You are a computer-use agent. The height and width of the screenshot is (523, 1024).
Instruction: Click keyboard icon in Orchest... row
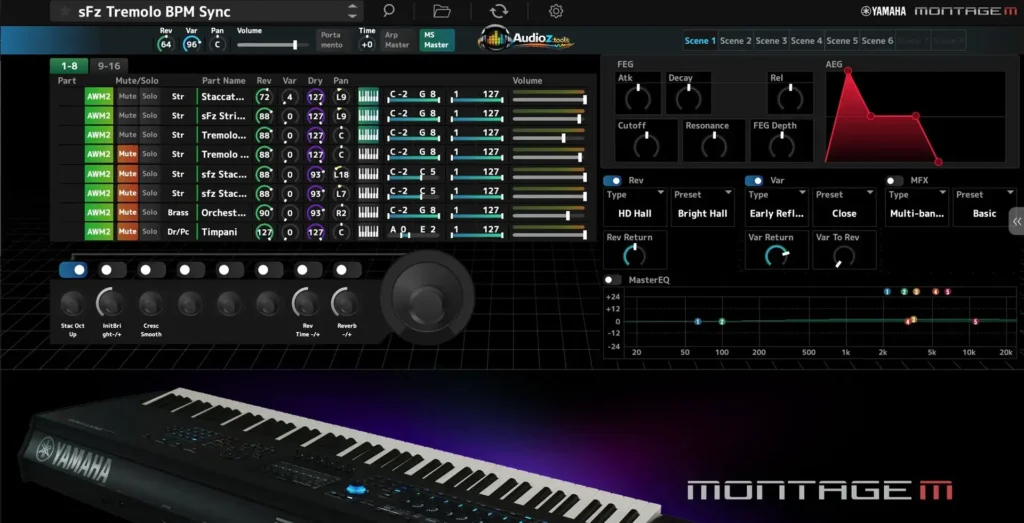[368, 212]
